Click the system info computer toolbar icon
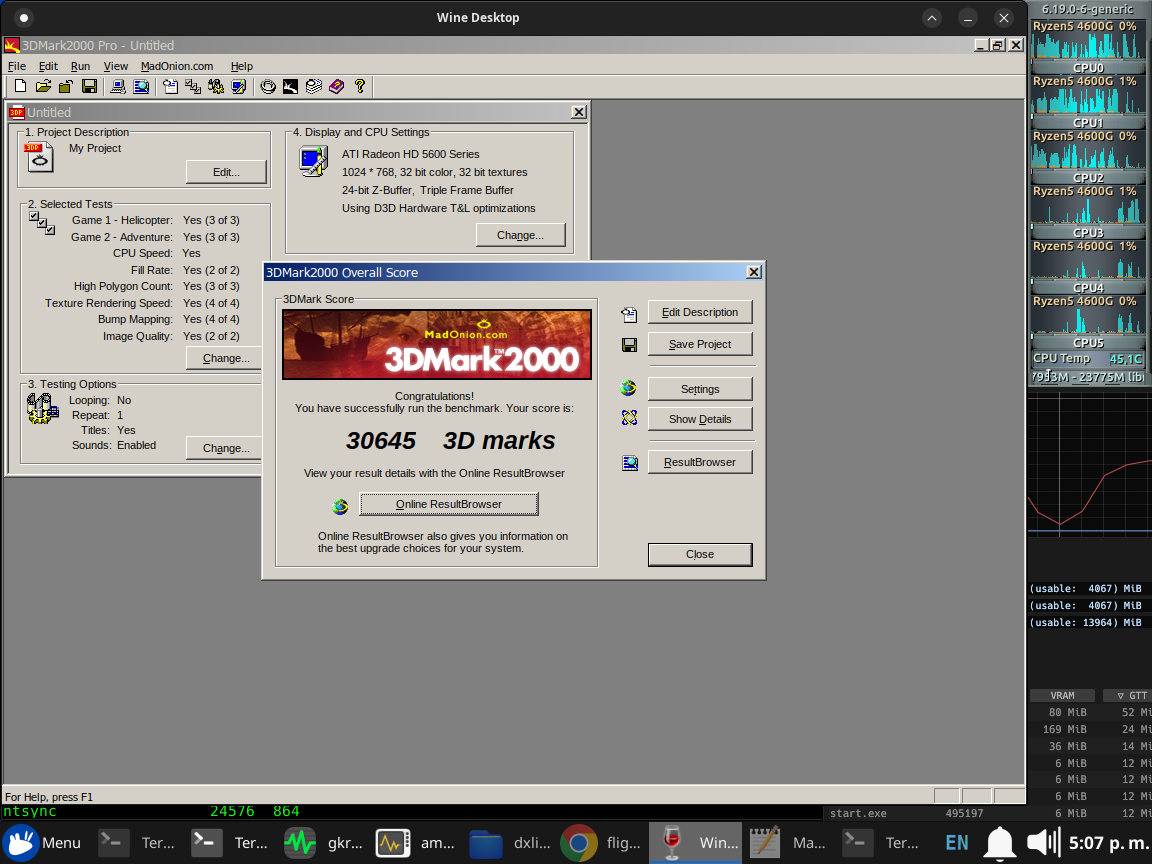 [118, 87]
